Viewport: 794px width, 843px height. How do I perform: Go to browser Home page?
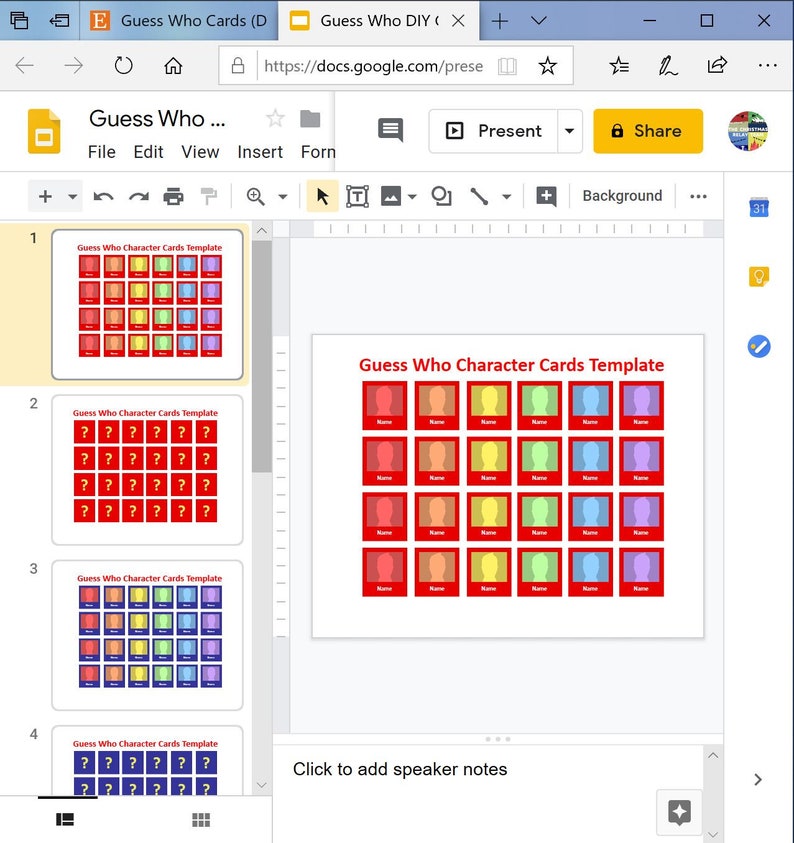click(173, 66)
